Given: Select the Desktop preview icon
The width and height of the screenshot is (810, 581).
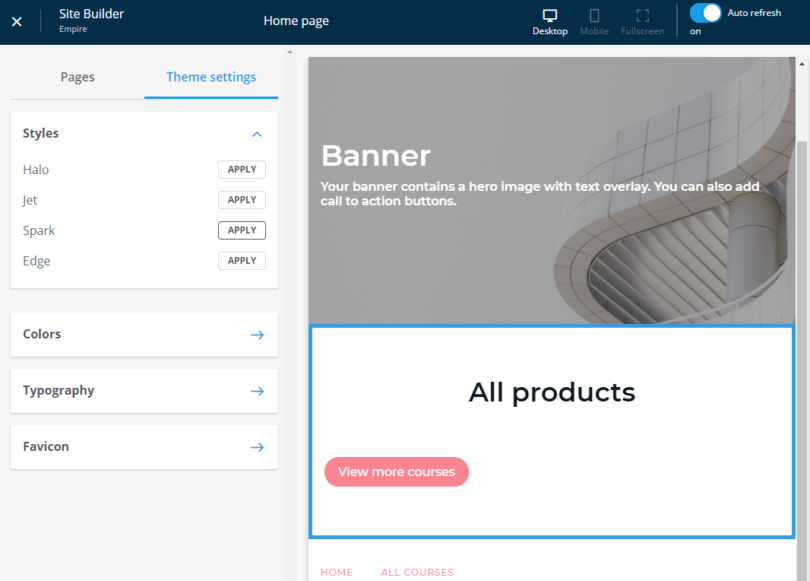Looking at the screenshot, I should 549,20.
